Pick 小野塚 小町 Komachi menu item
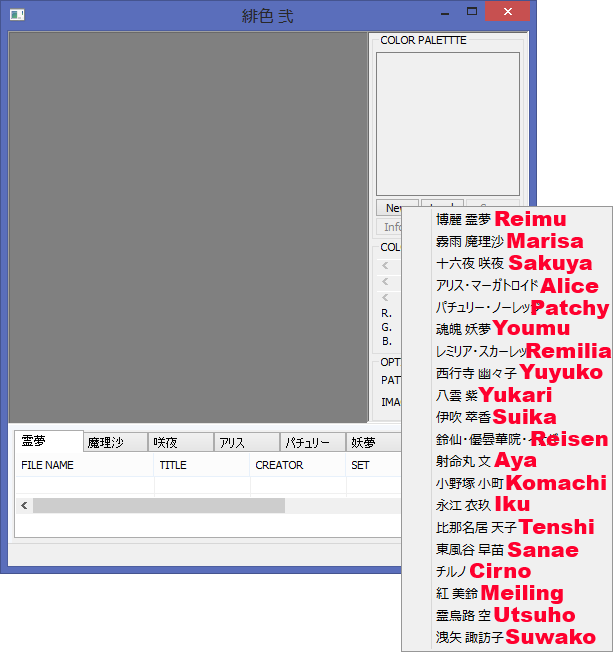 507,483
